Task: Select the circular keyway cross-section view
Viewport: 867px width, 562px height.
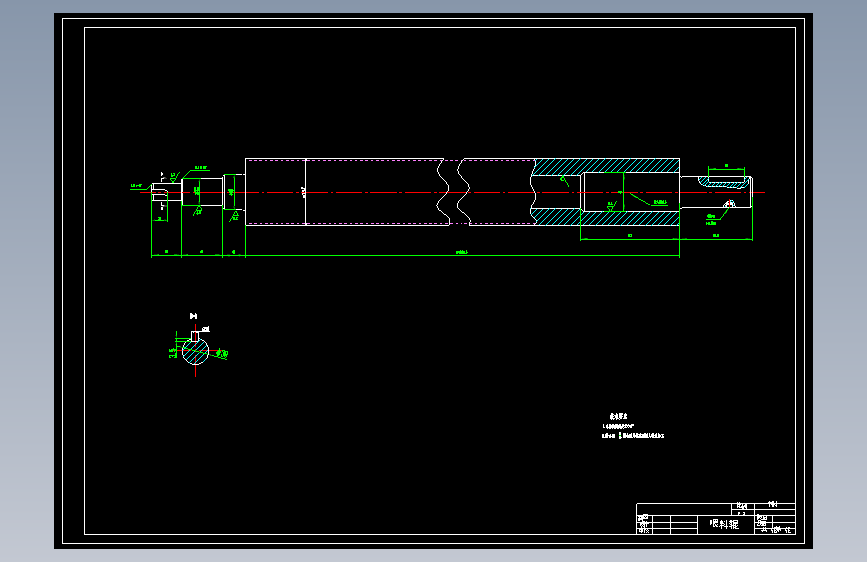Action: point(195,351)
